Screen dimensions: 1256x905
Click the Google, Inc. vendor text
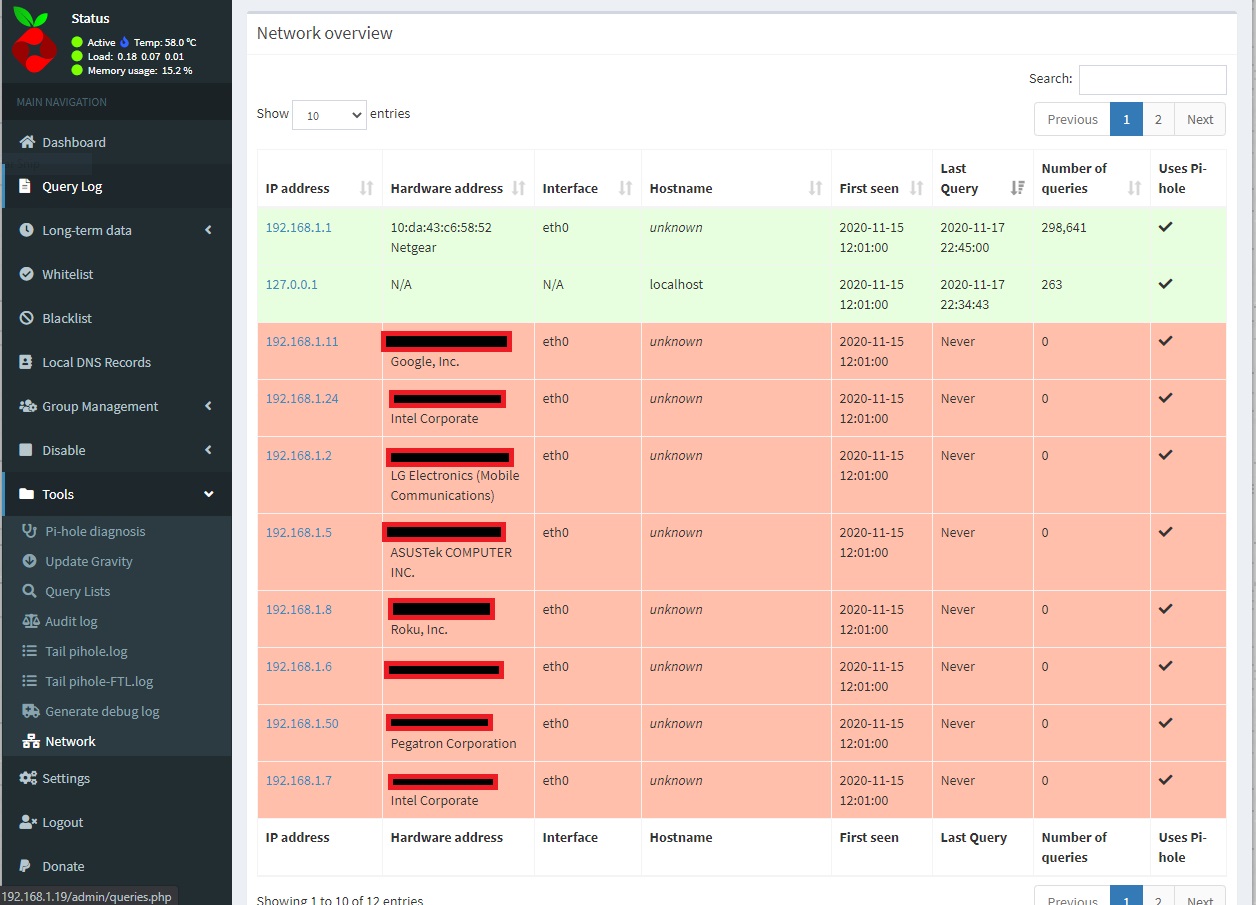coord(425,361)
